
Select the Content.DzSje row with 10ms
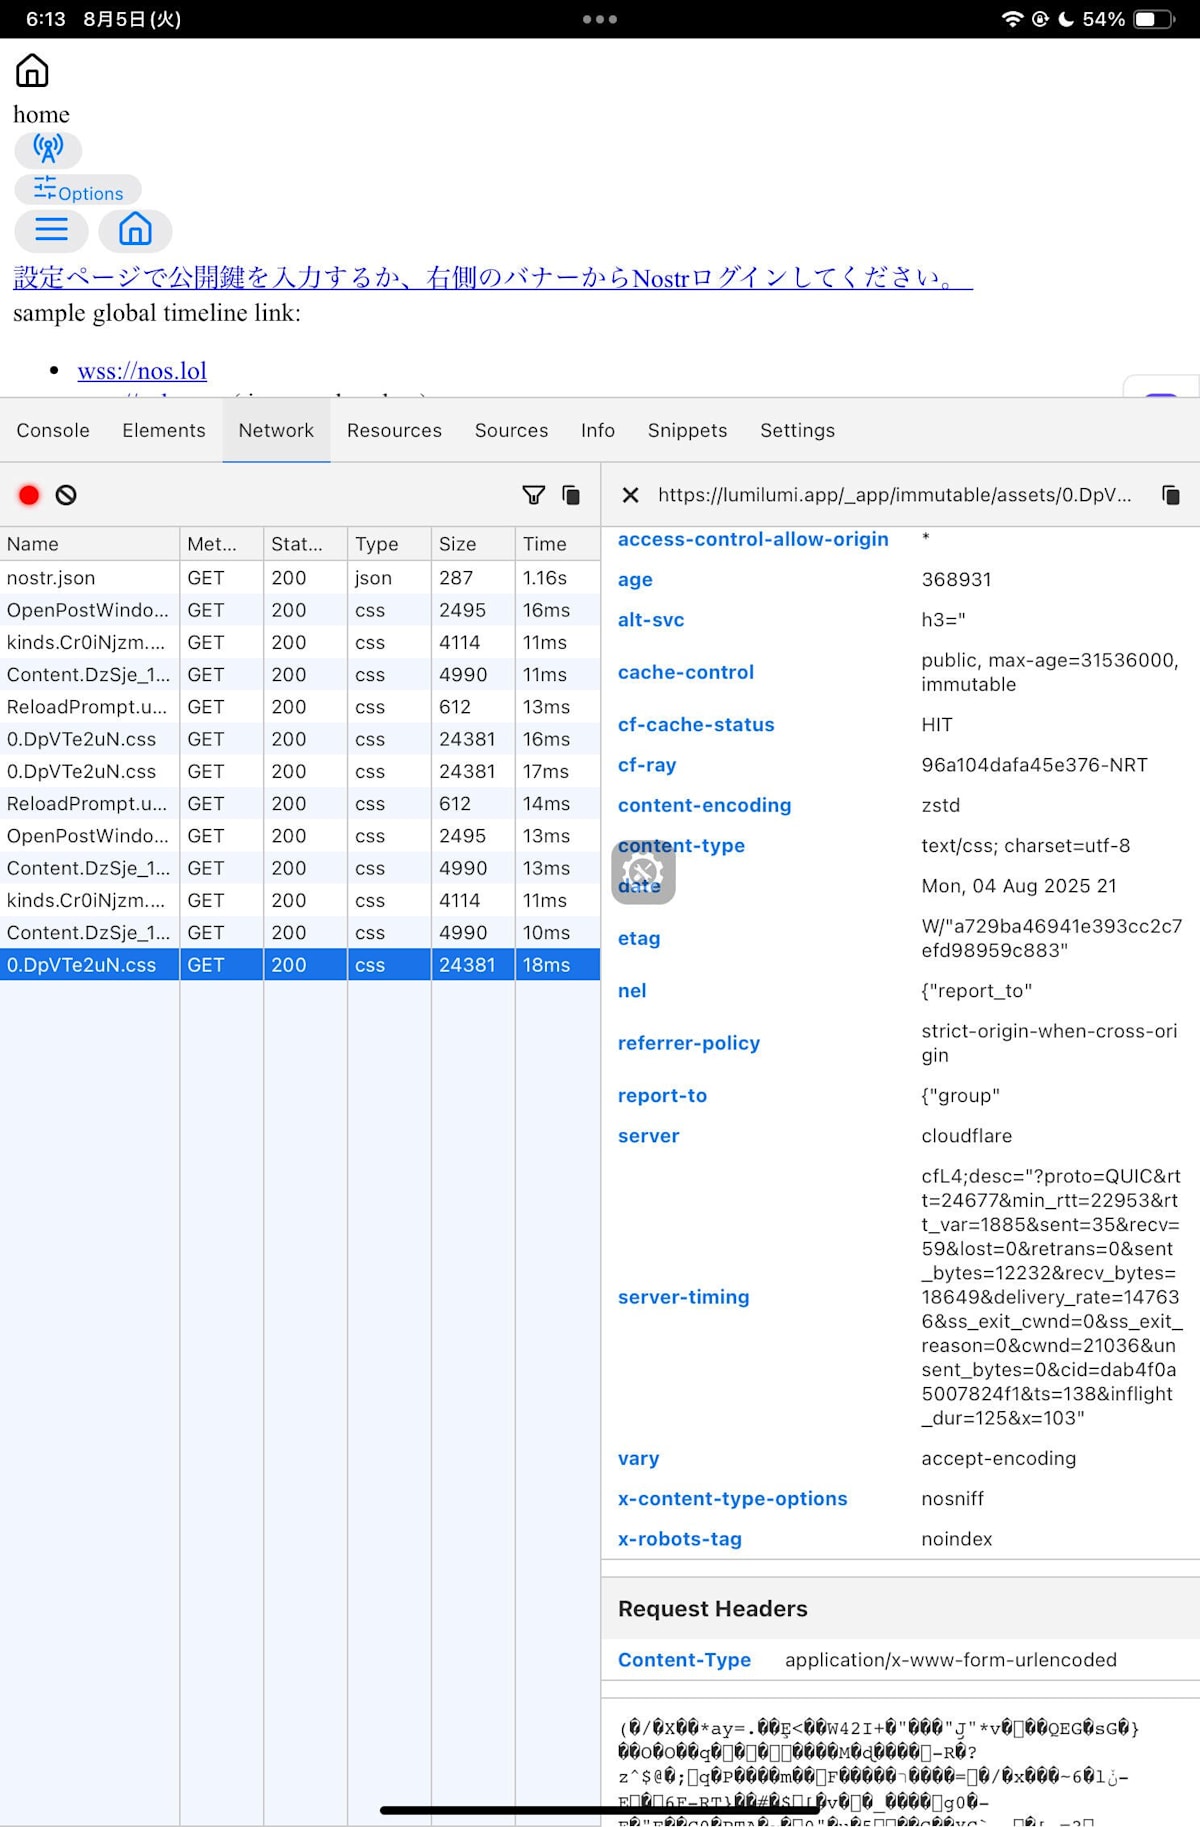pos(300,932)
